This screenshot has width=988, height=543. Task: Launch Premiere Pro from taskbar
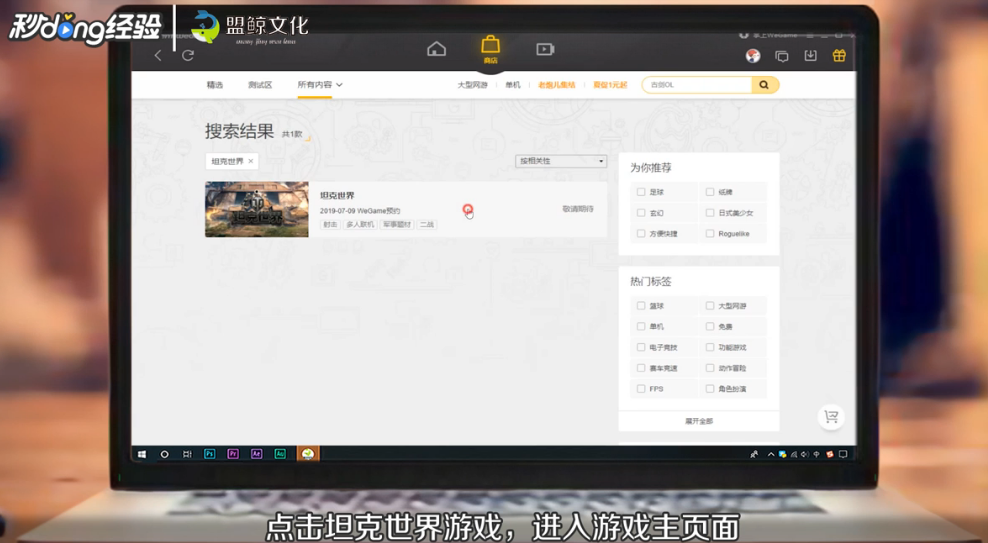click(233, 454)
